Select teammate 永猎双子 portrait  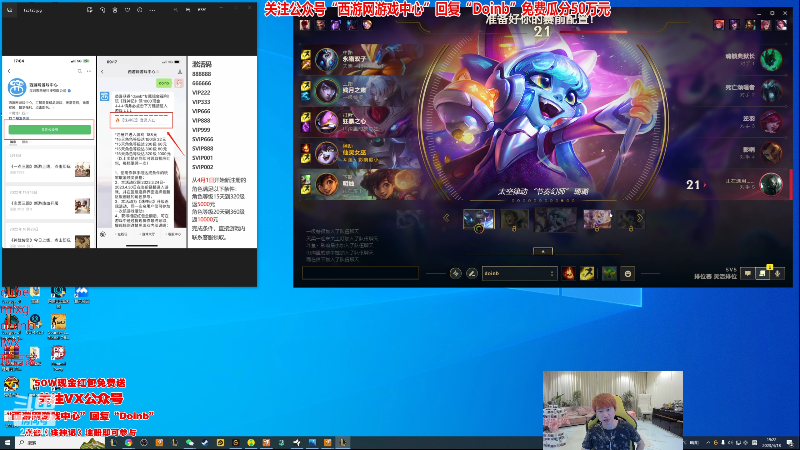(327, 60)
